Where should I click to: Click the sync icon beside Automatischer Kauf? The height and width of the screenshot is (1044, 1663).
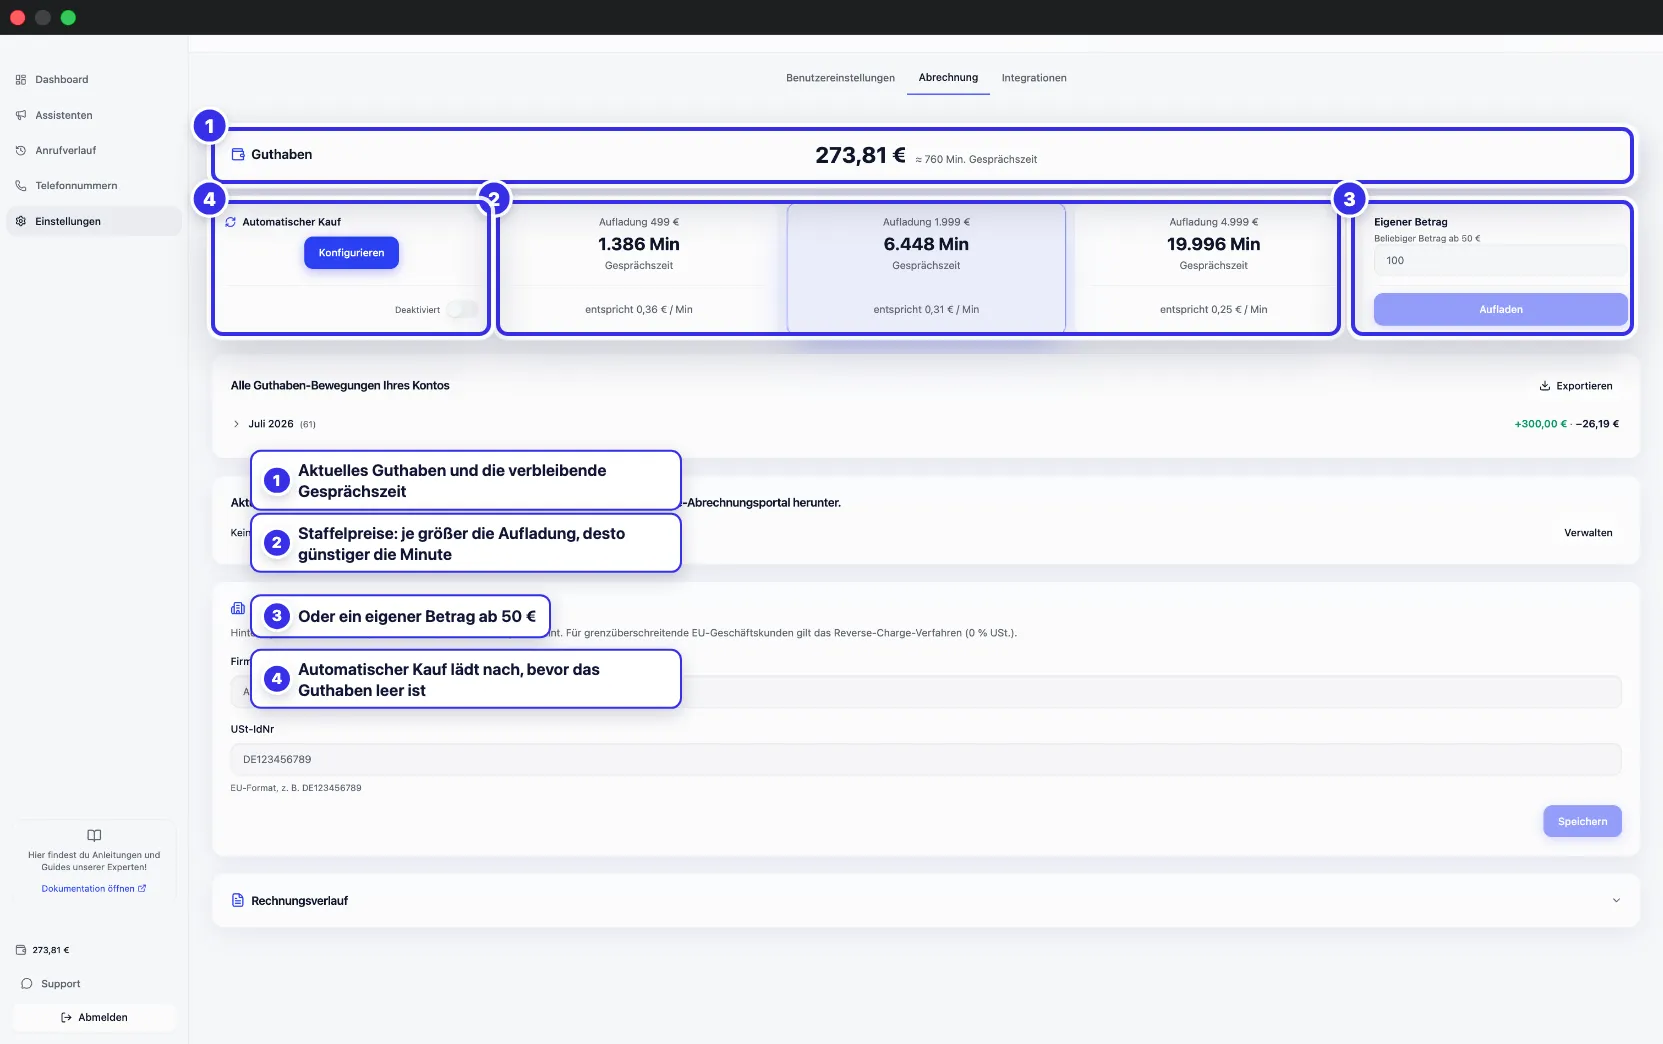click(231, 222)
